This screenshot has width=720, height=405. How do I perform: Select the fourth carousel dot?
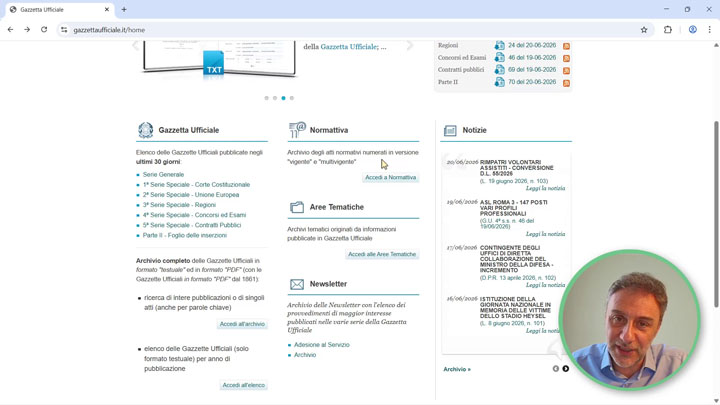pyautogui.click(x=292, y=98)
